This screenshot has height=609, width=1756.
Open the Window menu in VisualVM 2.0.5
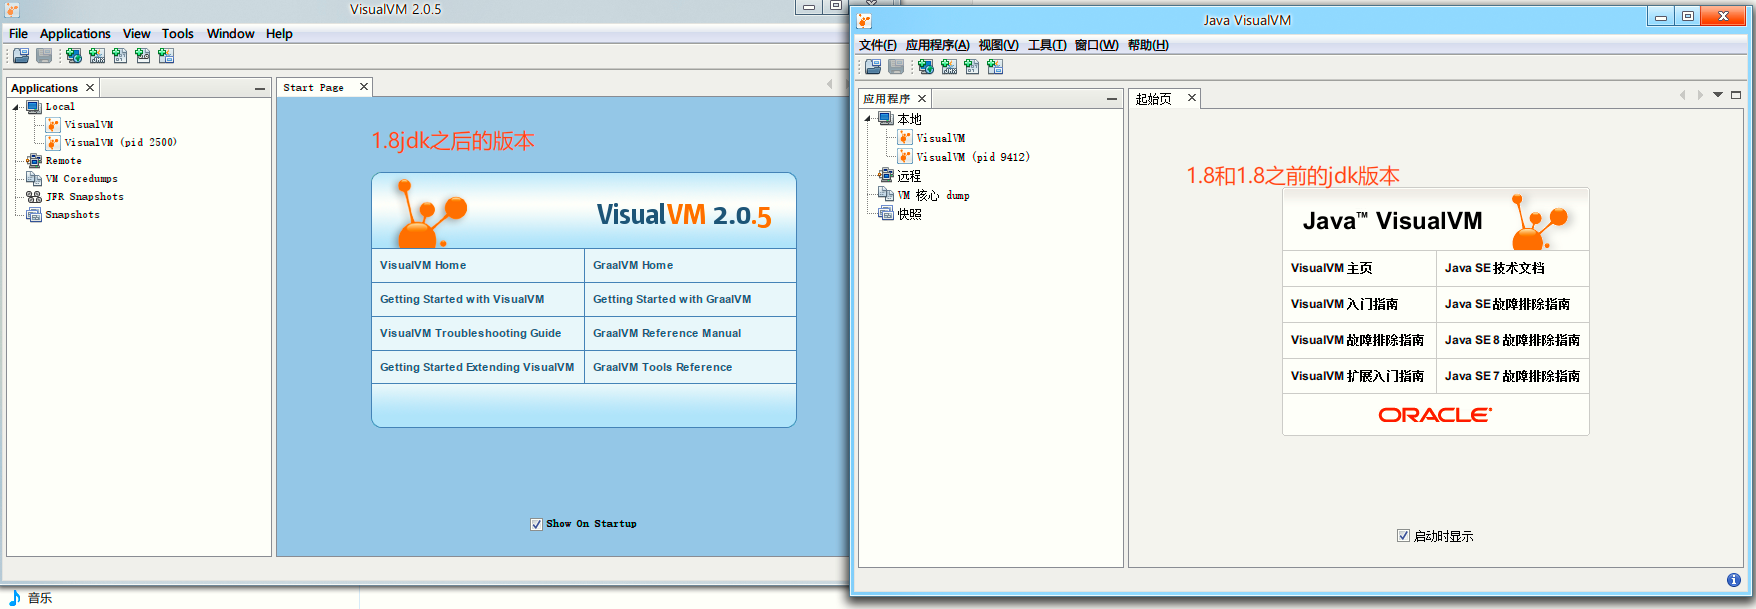coord(231,34)
